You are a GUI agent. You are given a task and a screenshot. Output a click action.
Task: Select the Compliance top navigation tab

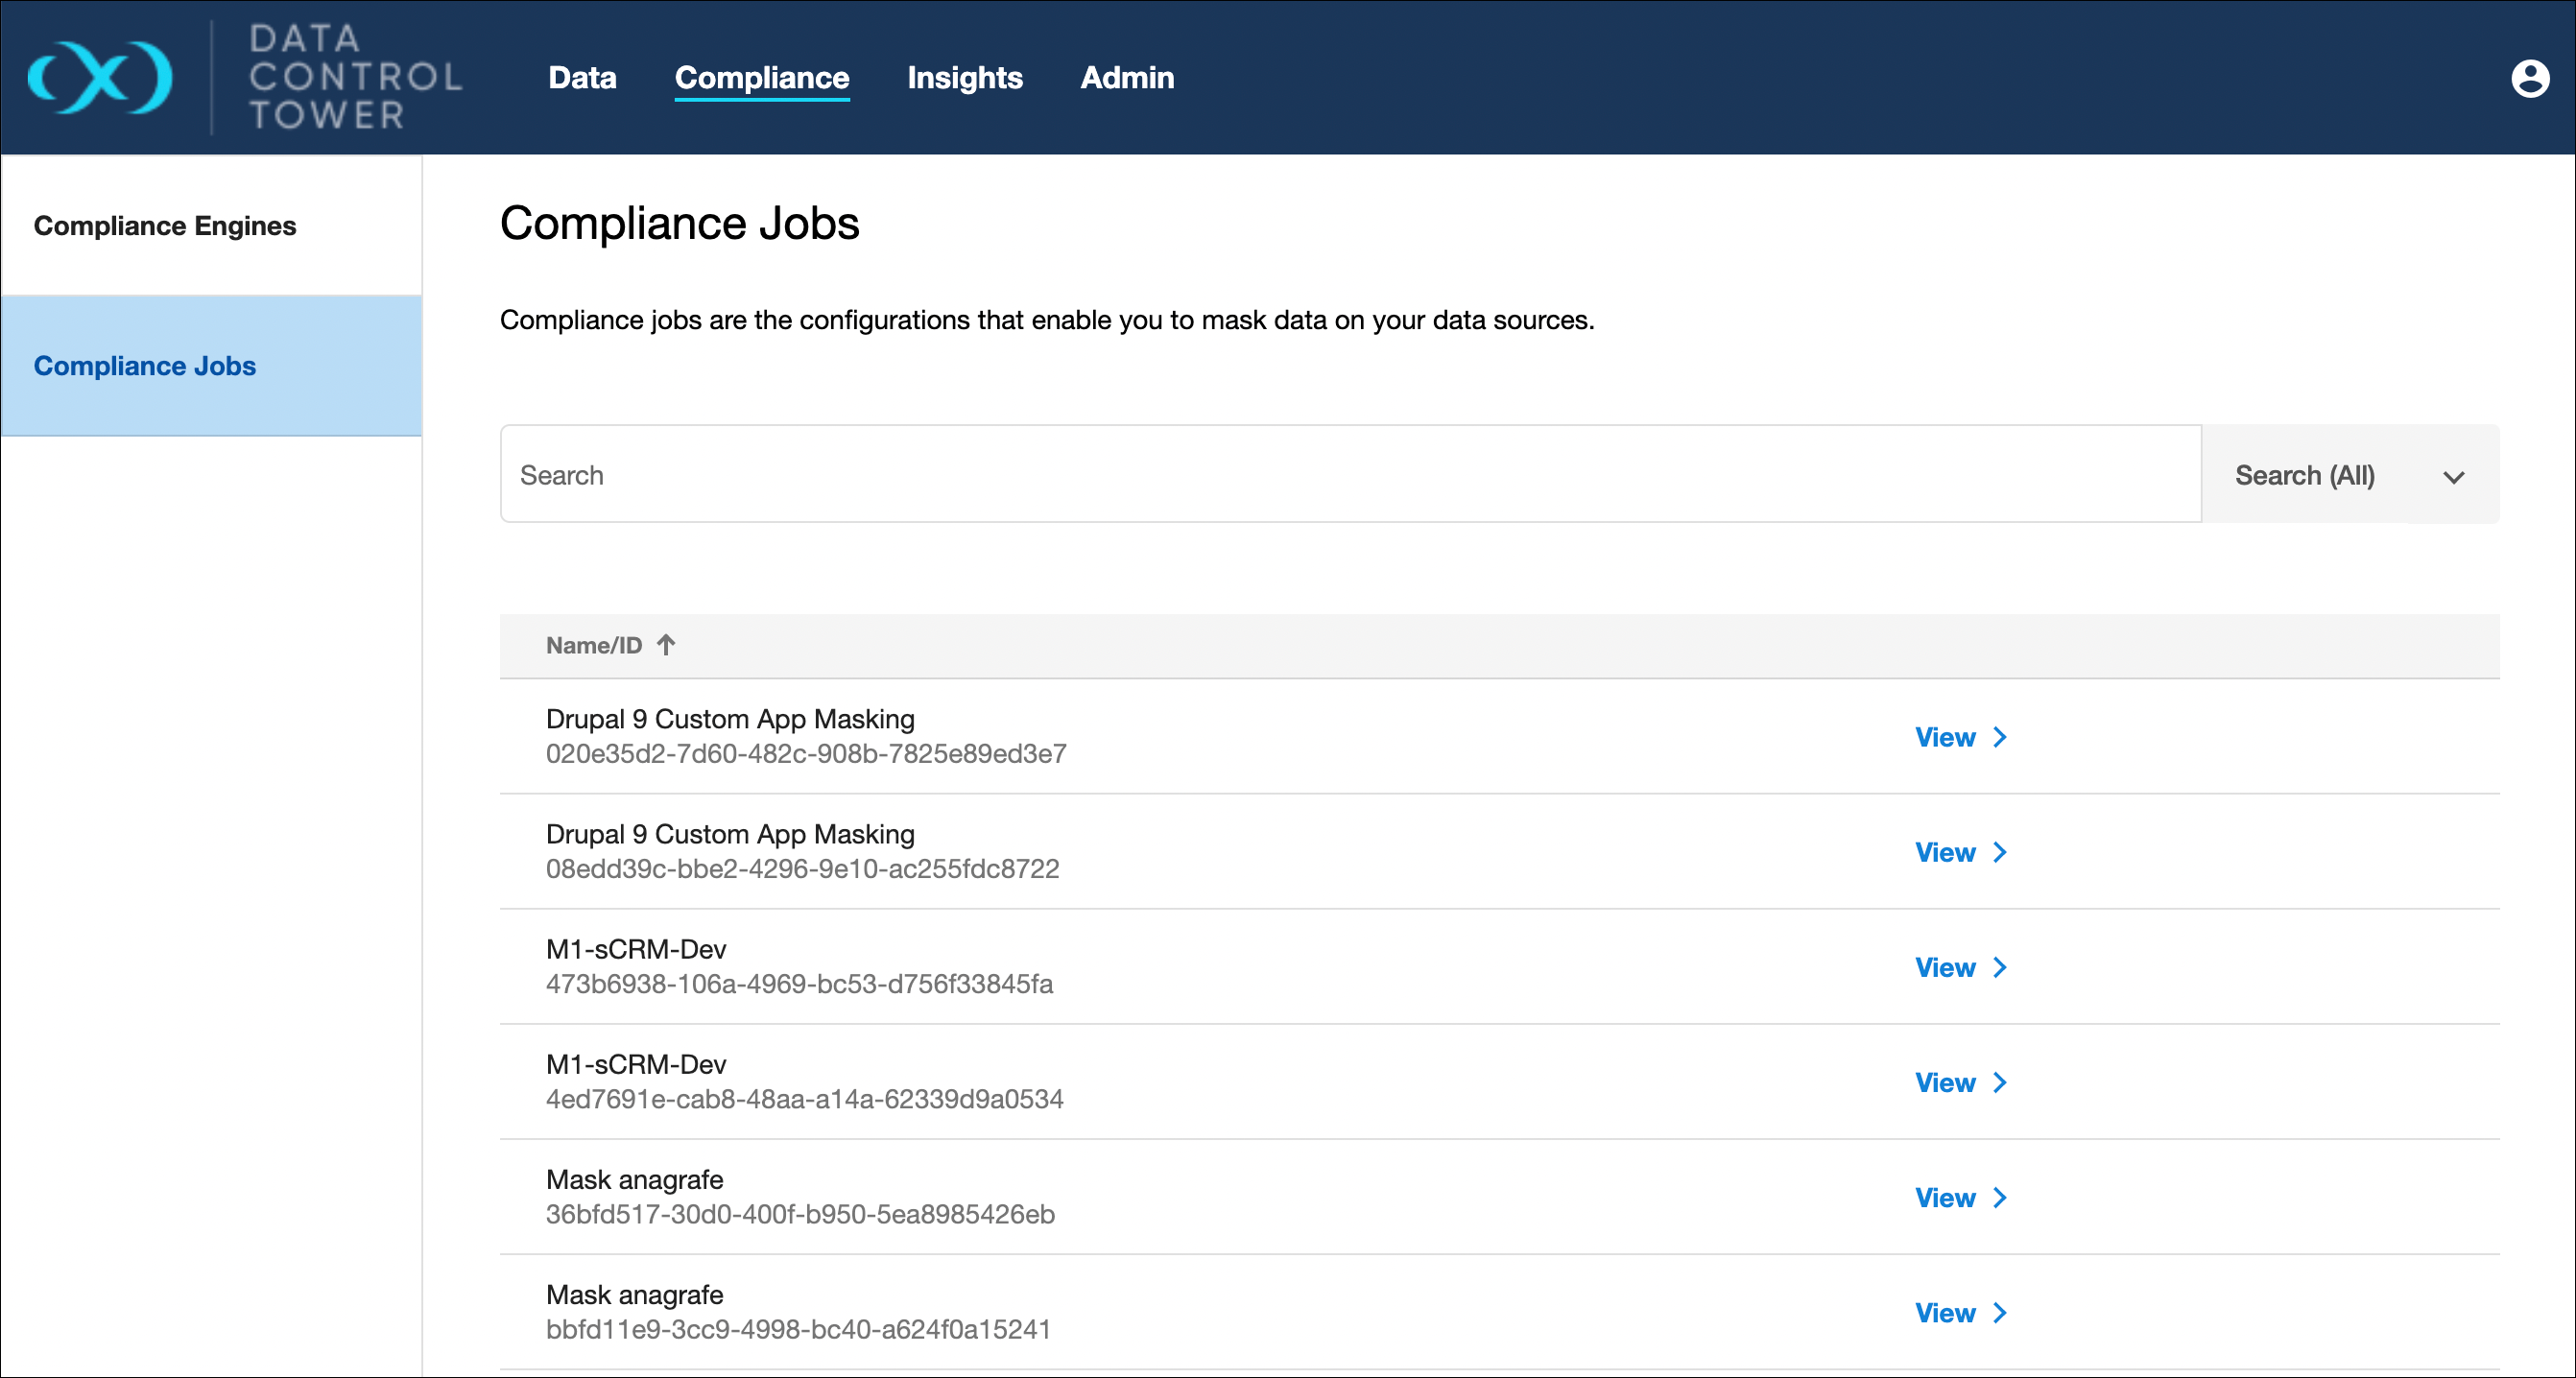point(761,77)
